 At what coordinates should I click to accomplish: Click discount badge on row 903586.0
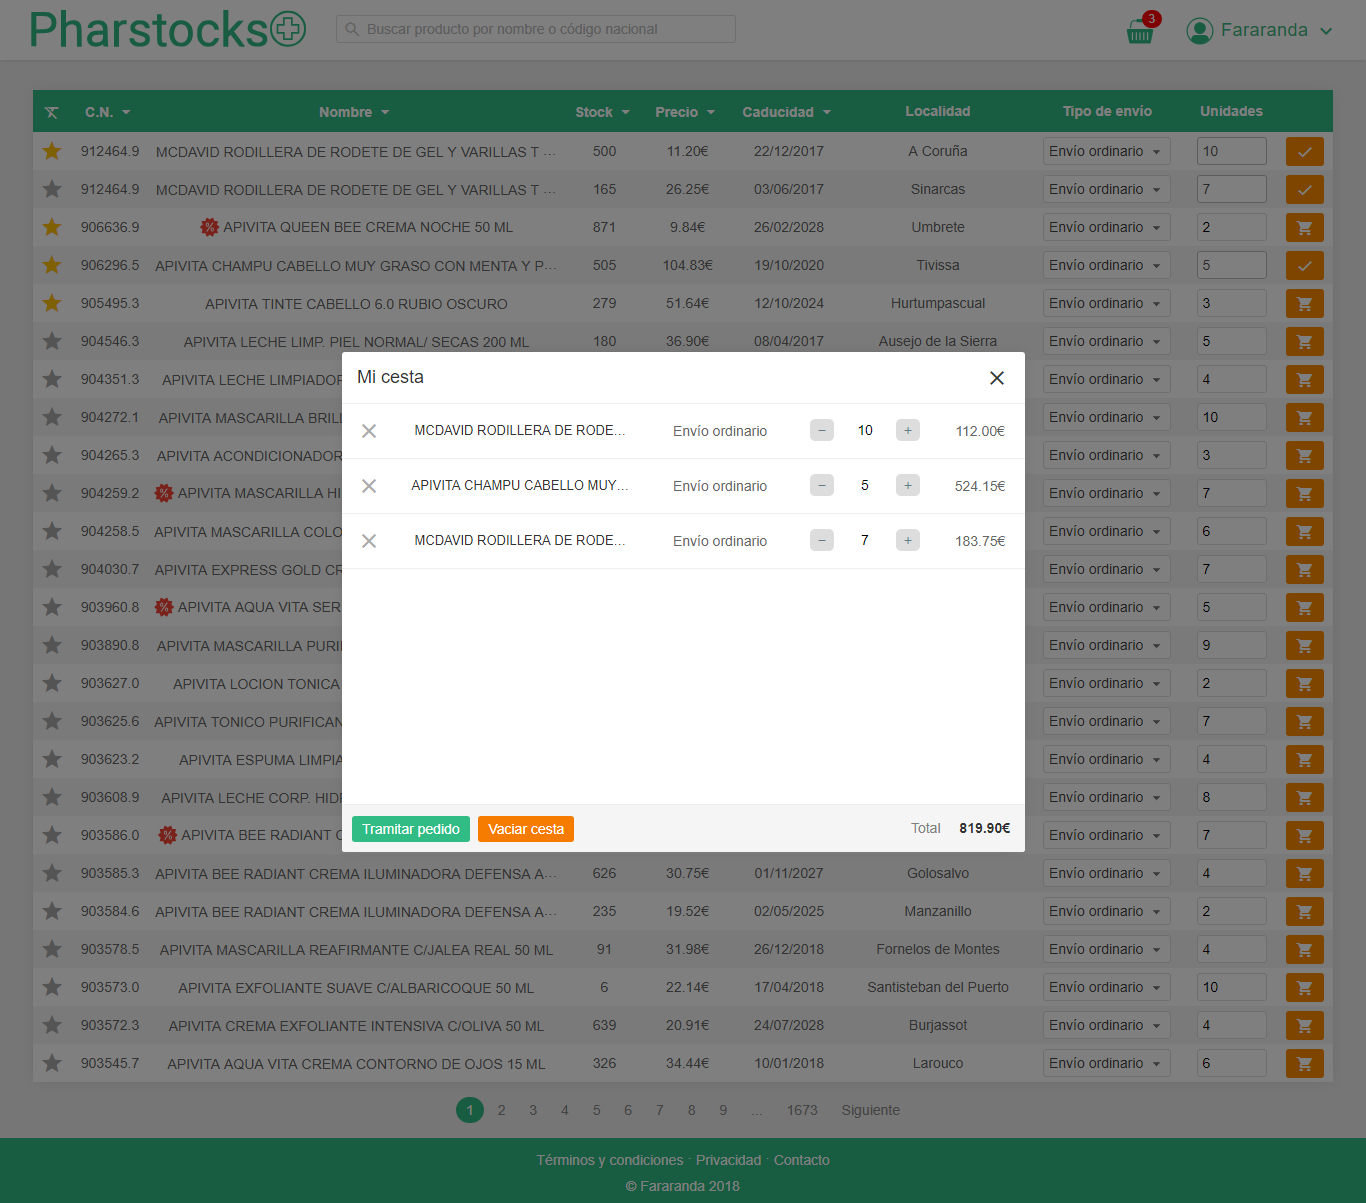coord(168,835)
